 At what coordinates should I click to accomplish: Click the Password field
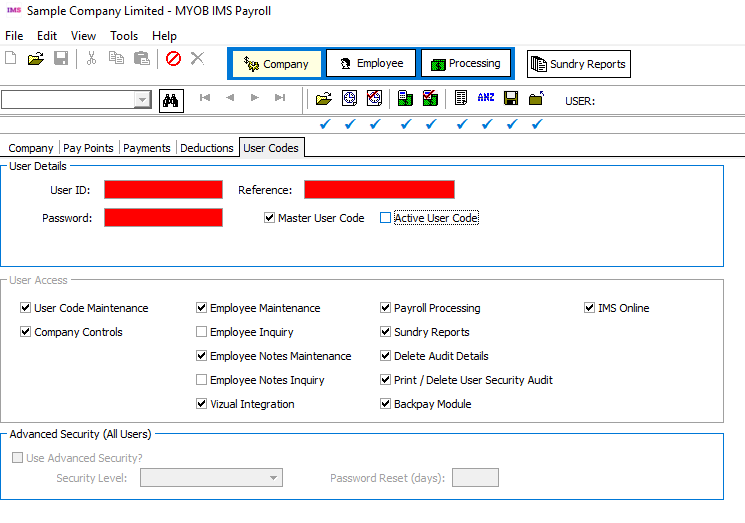[163, 218]
